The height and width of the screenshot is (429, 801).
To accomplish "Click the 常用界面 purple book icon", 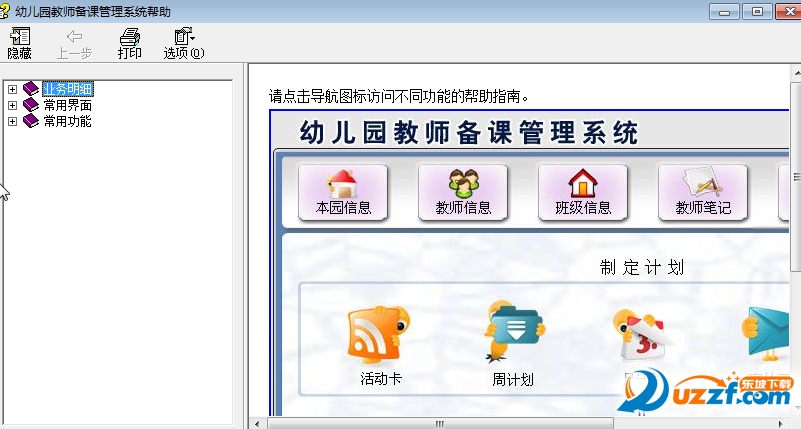I will [x=31, y=105].
